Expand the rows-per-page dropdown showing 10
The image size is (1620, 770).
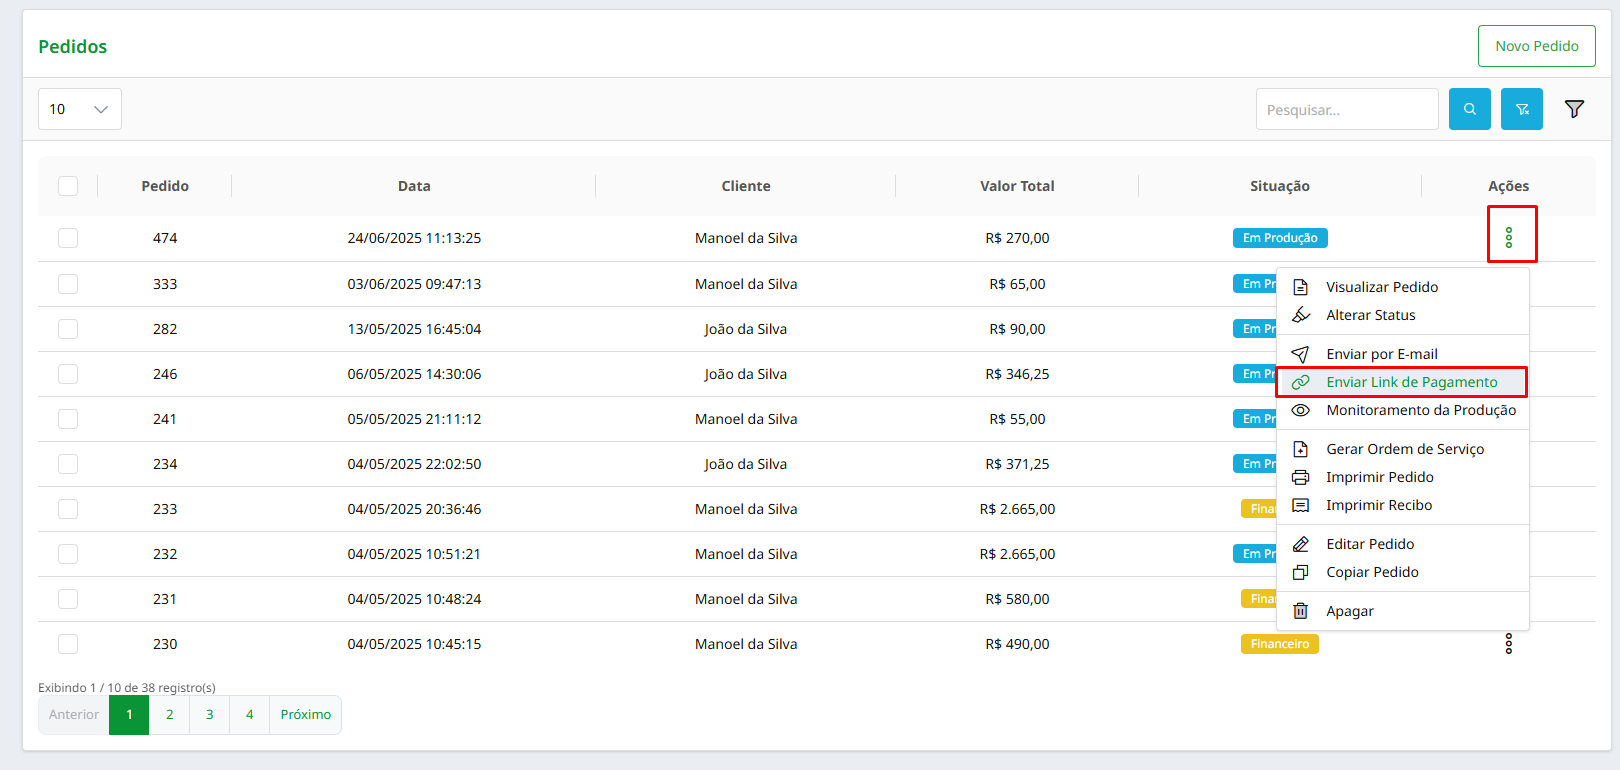[x=80, y=109]
